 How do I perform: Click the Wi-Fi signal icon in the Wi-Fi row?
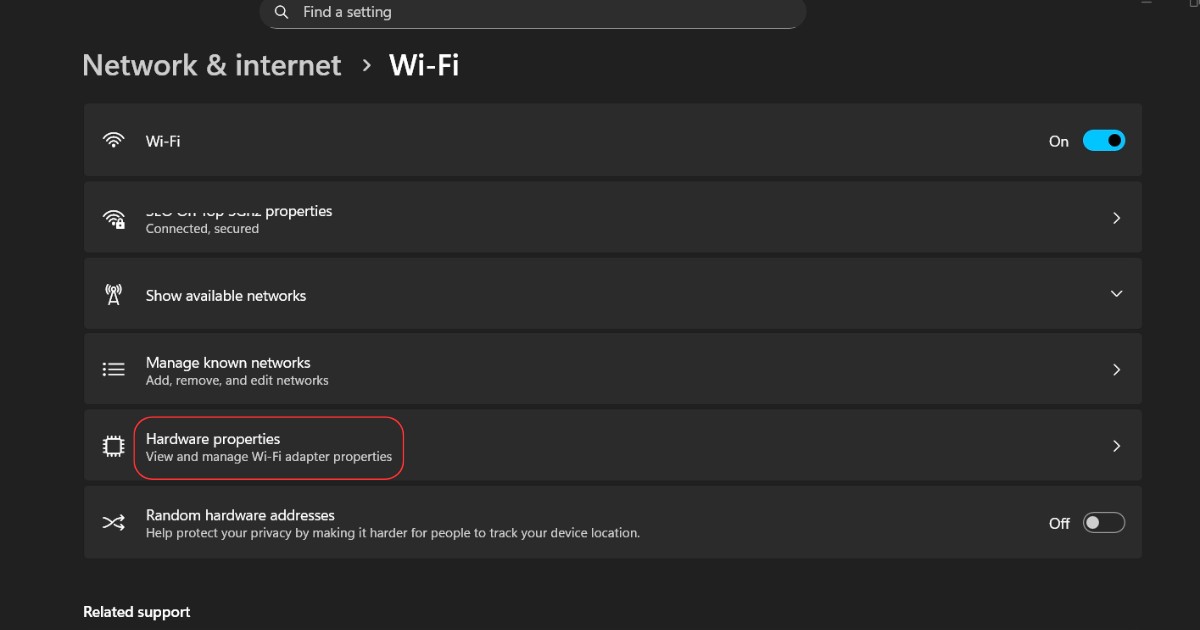pos(113,140)
